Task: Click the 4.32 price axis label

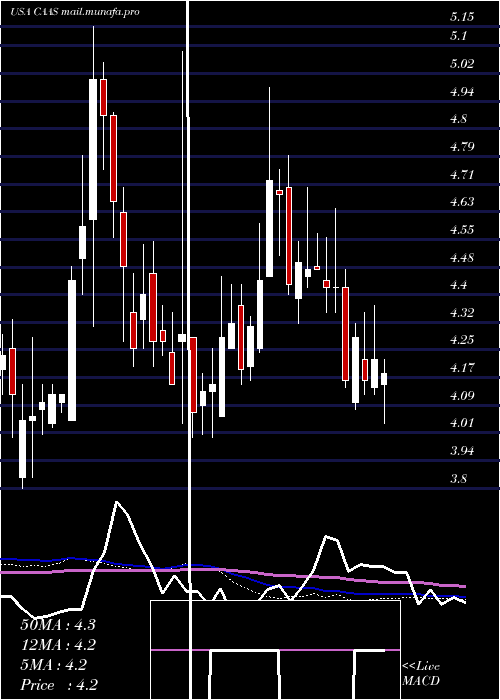Action: [x=462, y=312]
